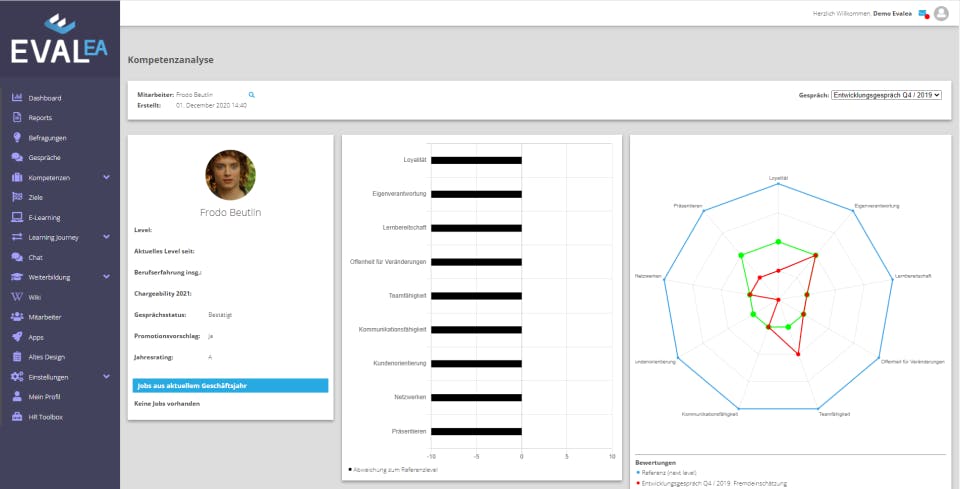Screen dimensions: 960x489
Task: Go to Mitarbeiter page
Action: coord(45,317)
